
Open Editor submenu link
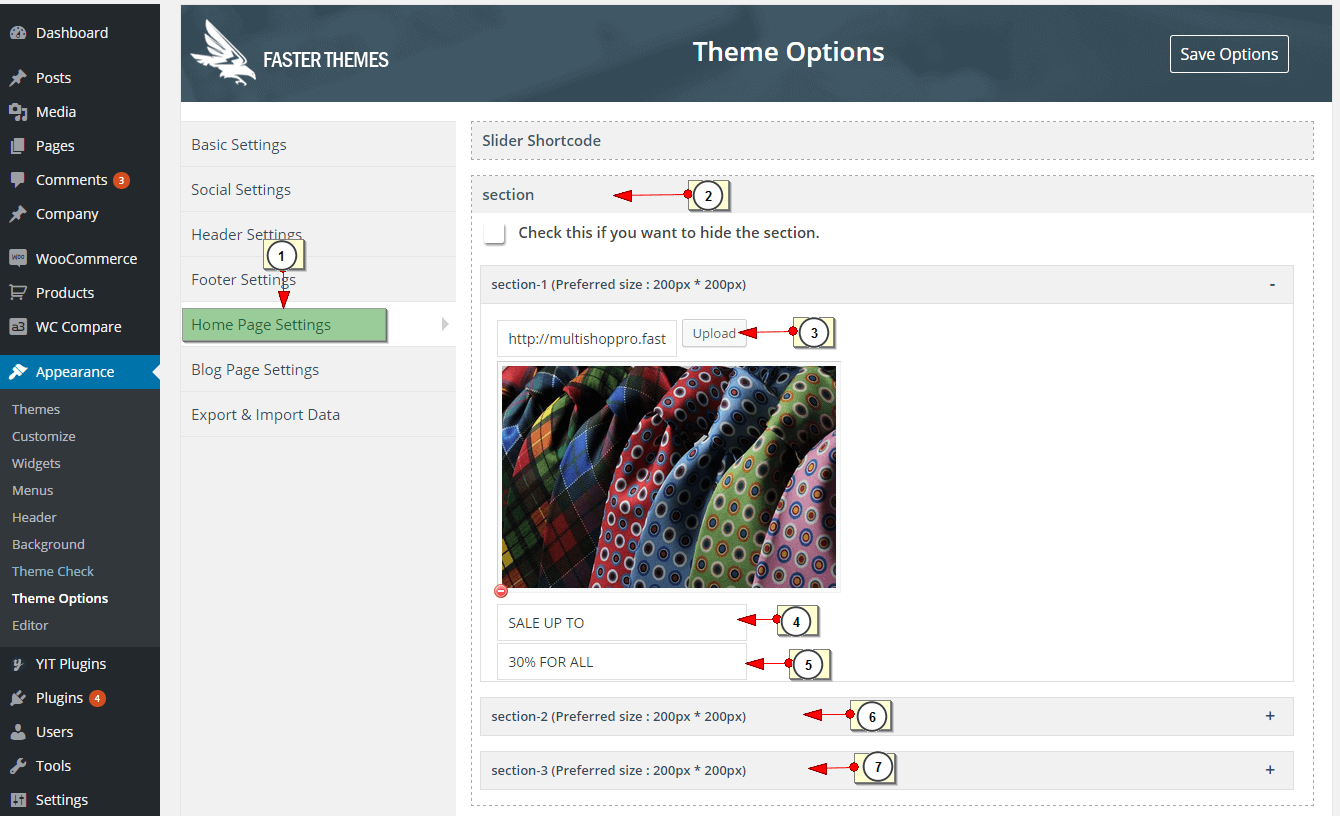(x=30, y=625)
